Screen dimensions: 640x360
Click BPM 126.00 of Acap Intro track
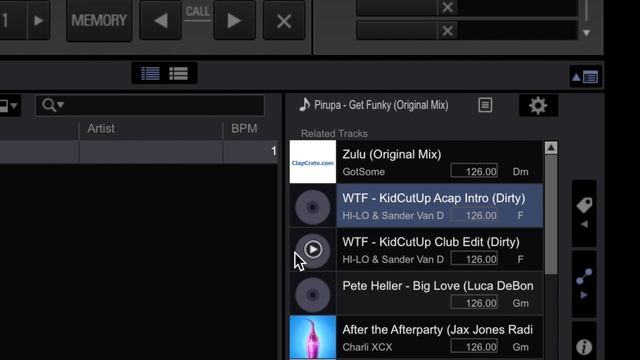click(x=474, y=215)
